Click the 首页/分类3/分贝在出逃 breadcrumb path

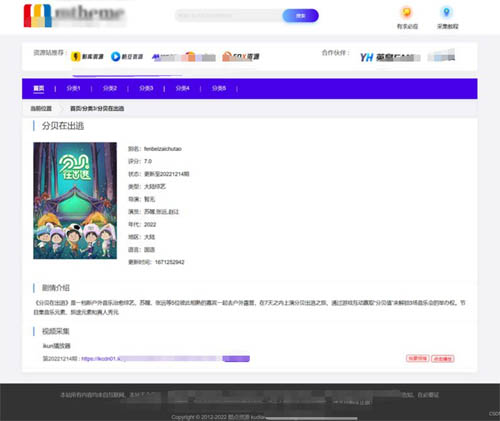click(97, 108)
